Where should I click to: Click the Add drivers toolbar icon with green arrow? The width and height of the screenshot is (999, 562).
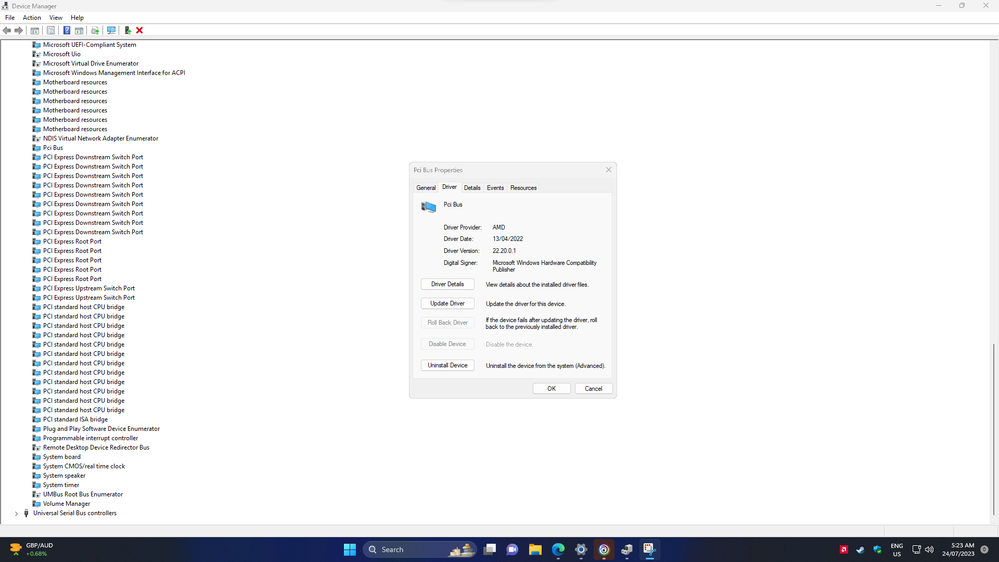(127, 31)
